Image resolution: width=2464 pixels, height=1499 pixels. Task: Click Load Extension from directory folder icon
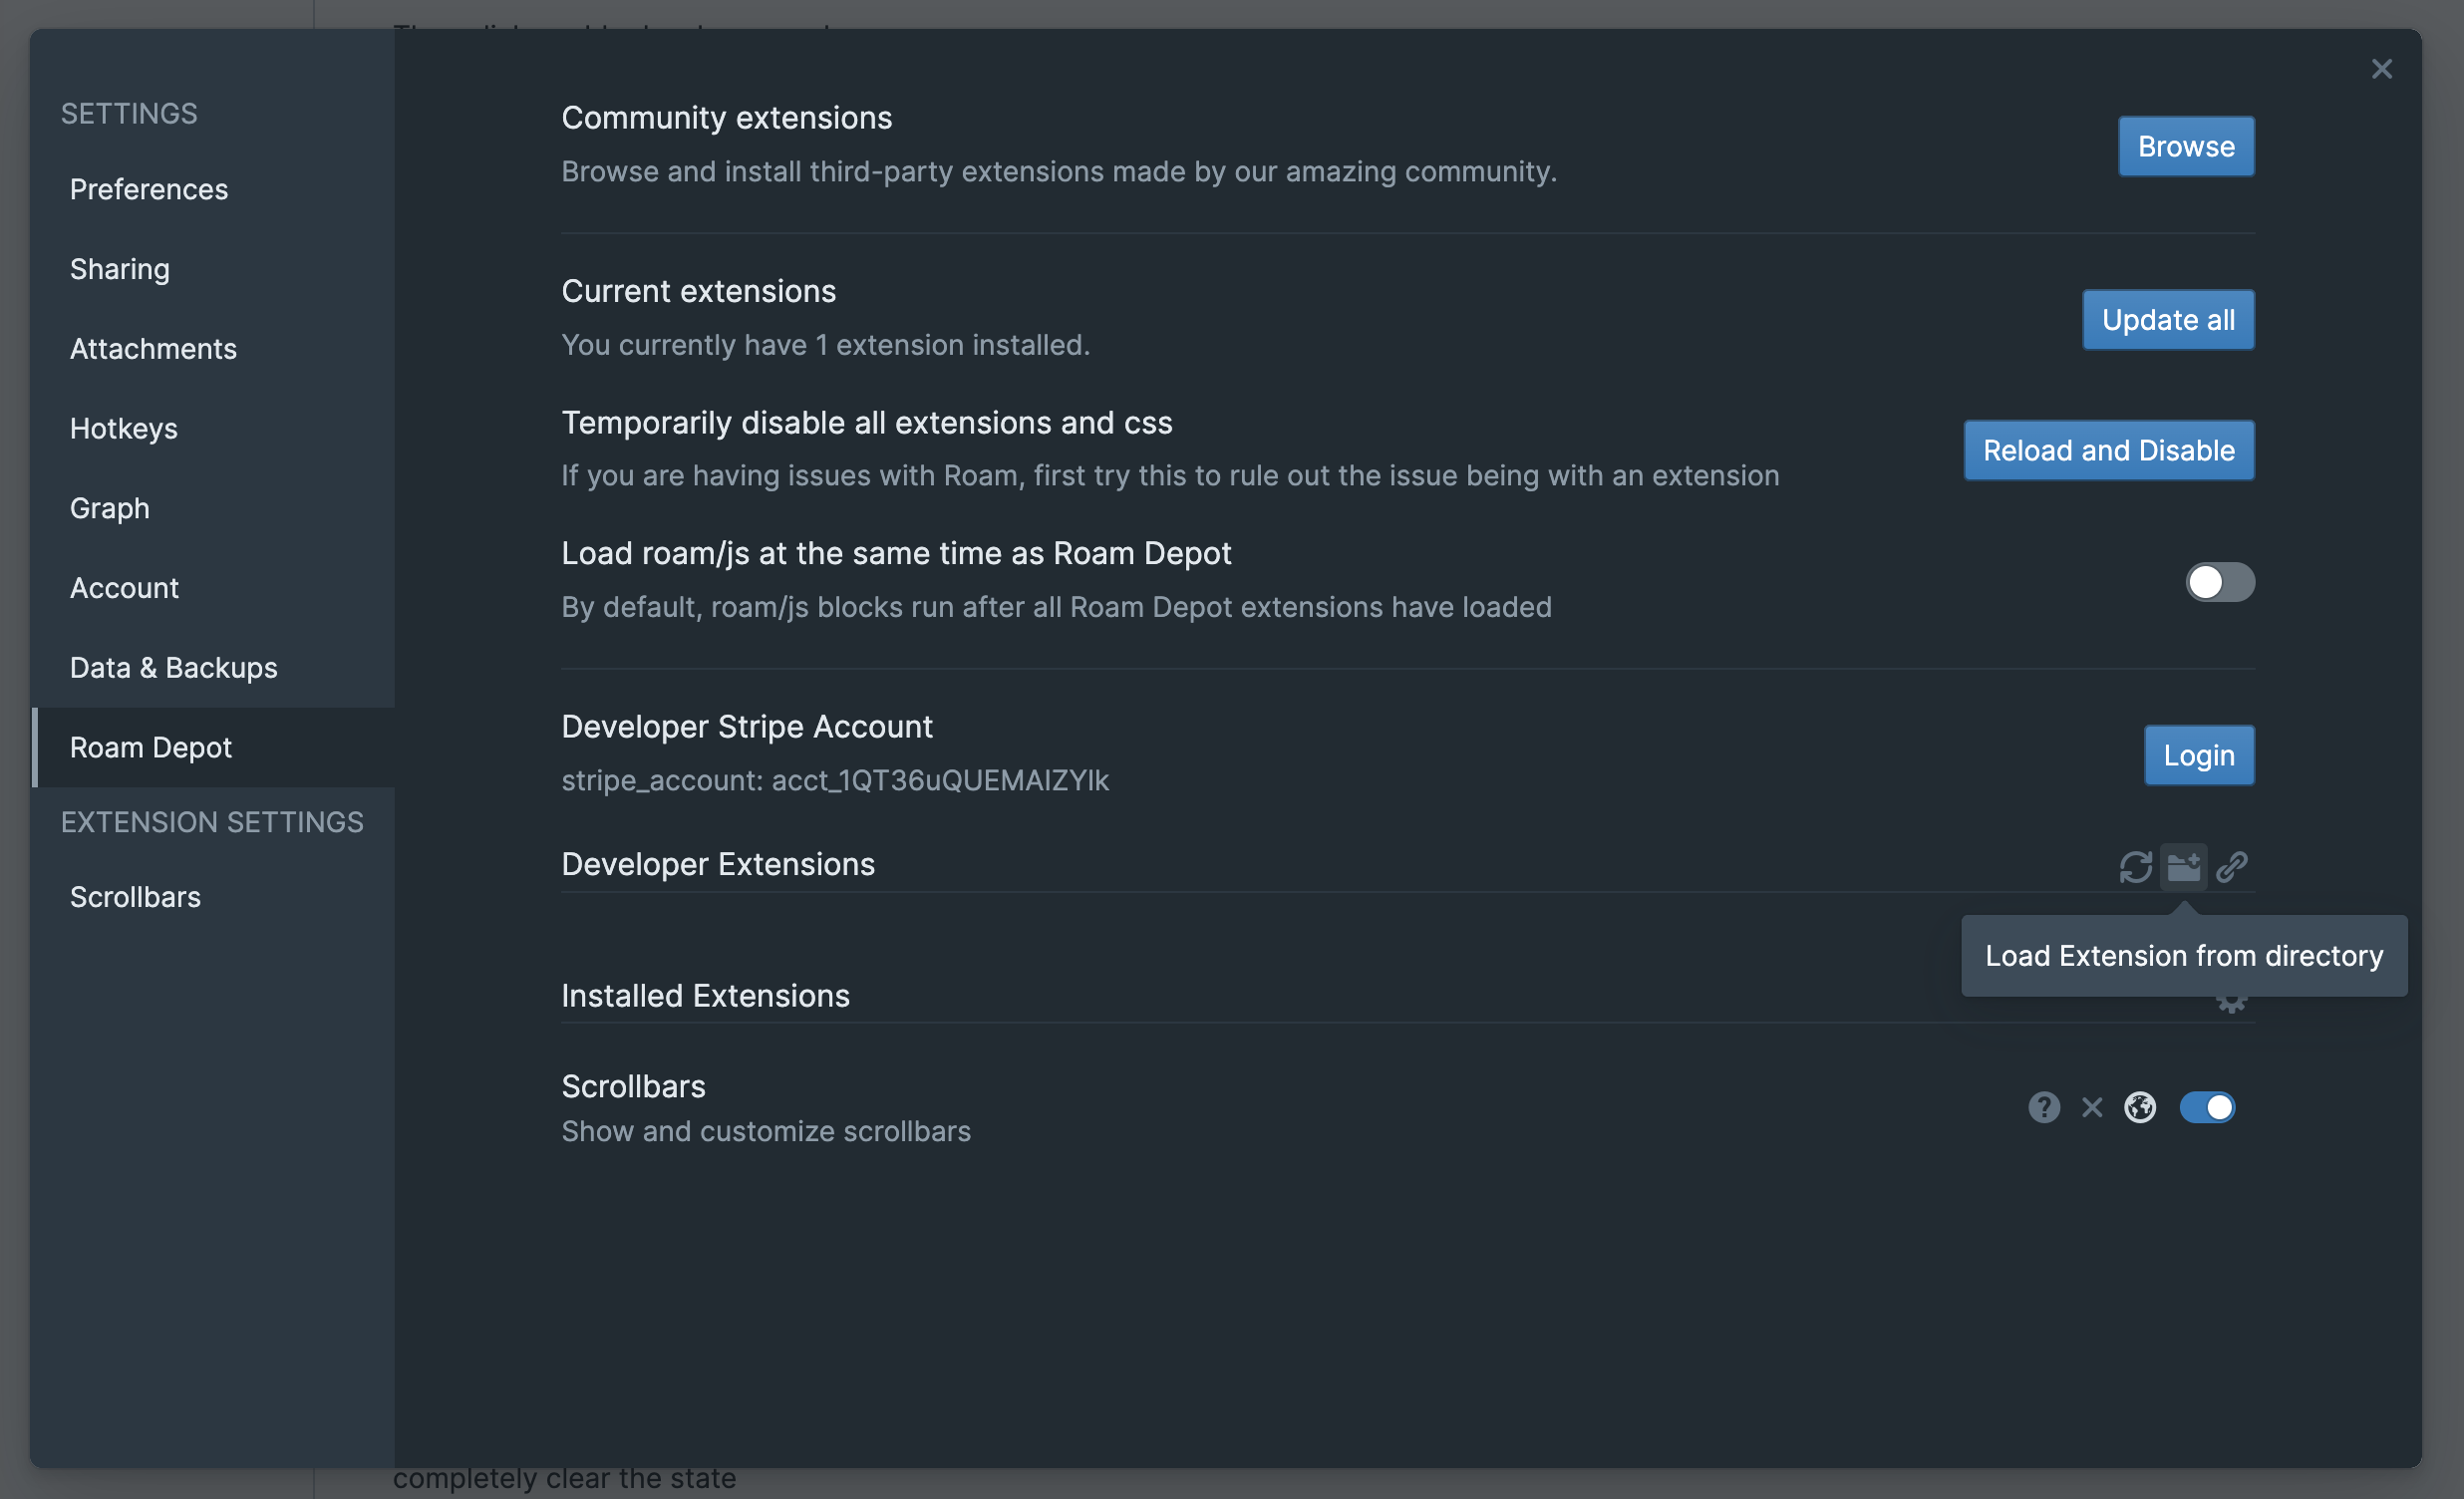(x=2183, y=866)
